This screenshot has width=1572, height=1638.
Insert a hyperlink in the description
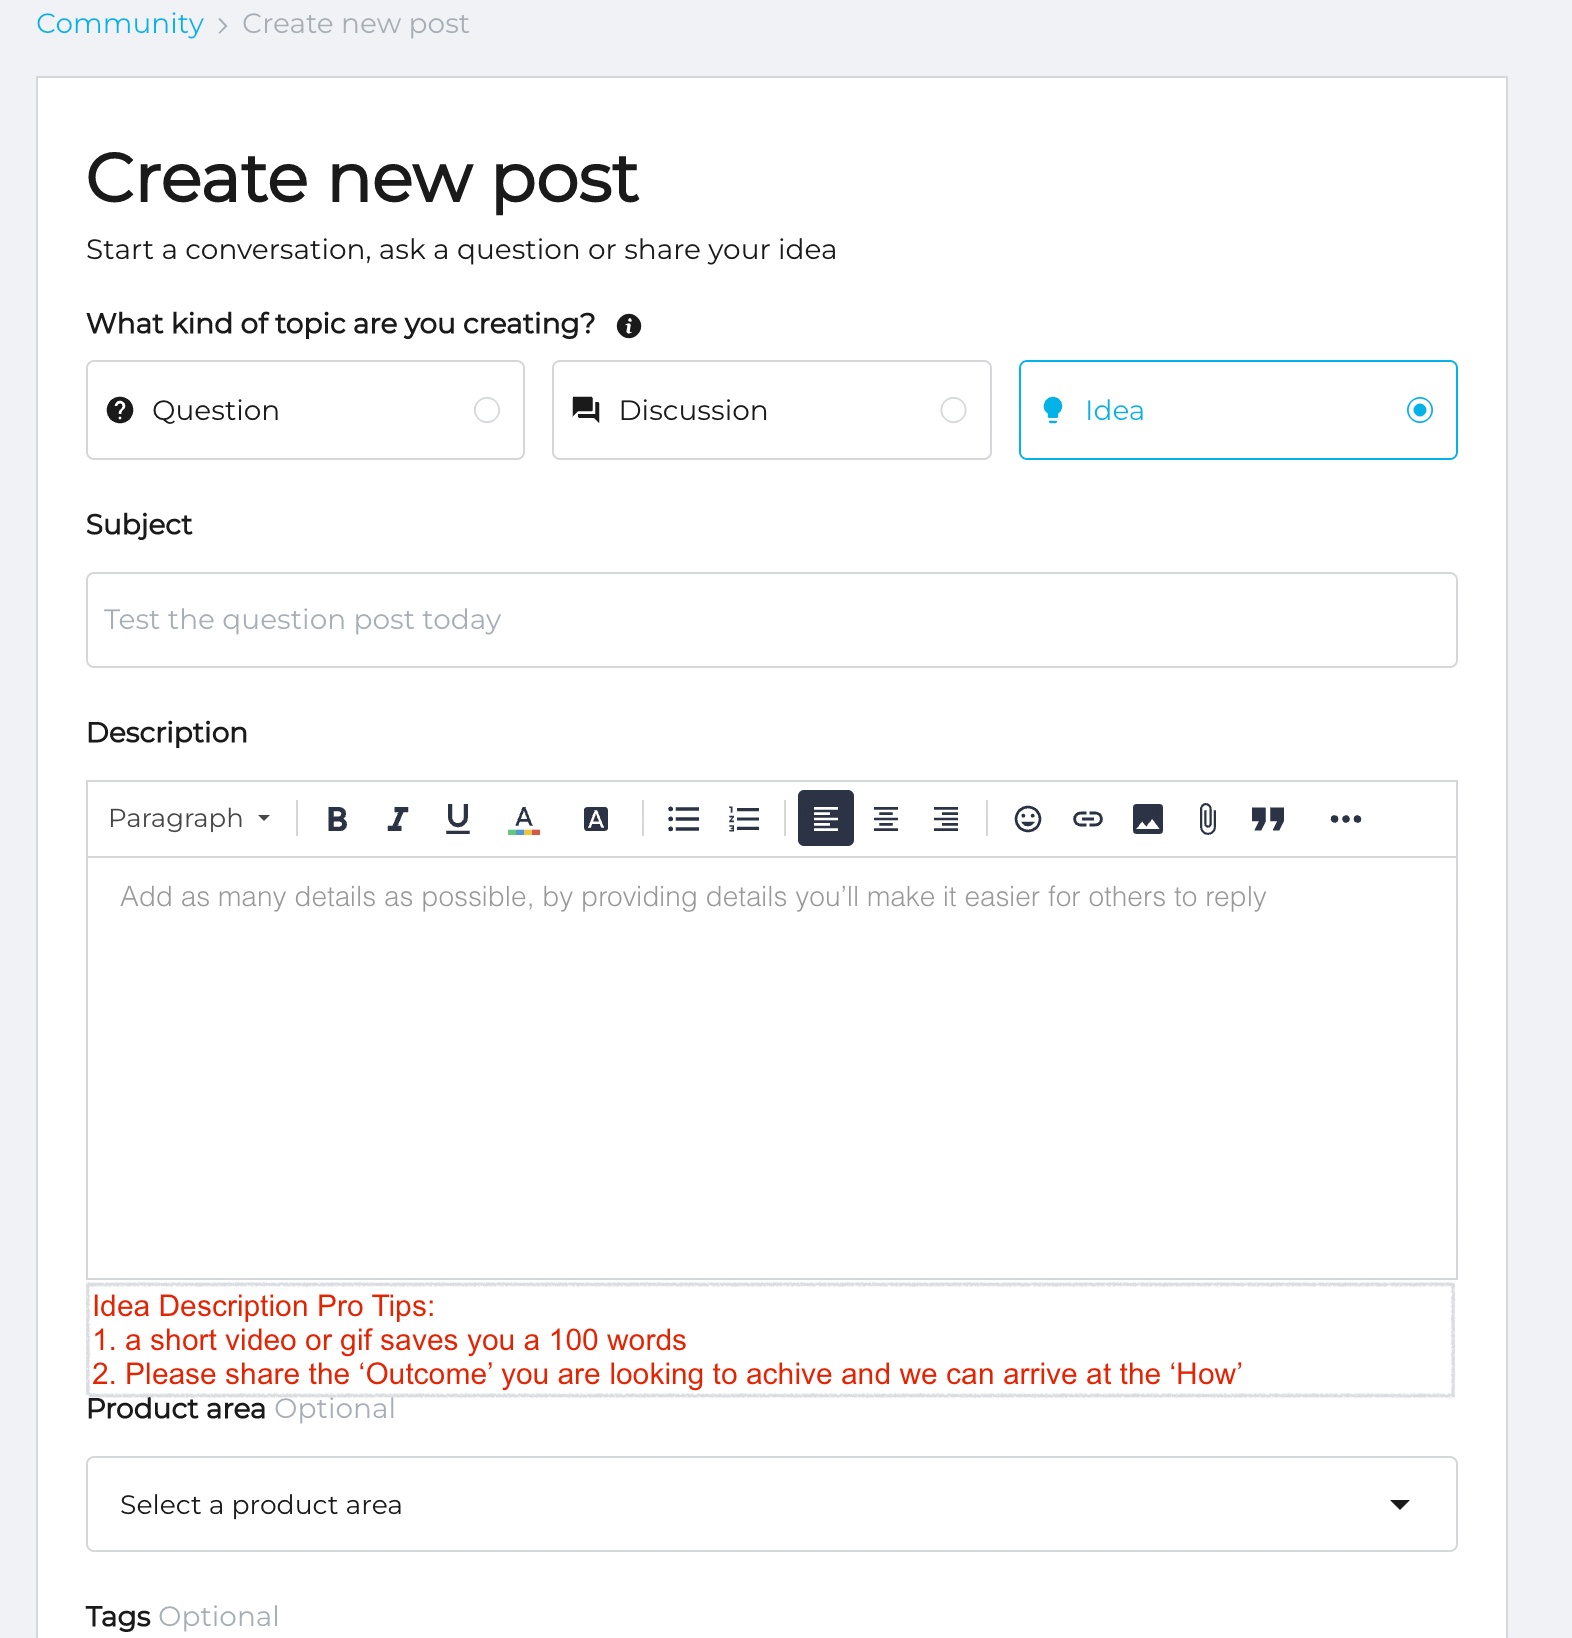pos(1088,819)
